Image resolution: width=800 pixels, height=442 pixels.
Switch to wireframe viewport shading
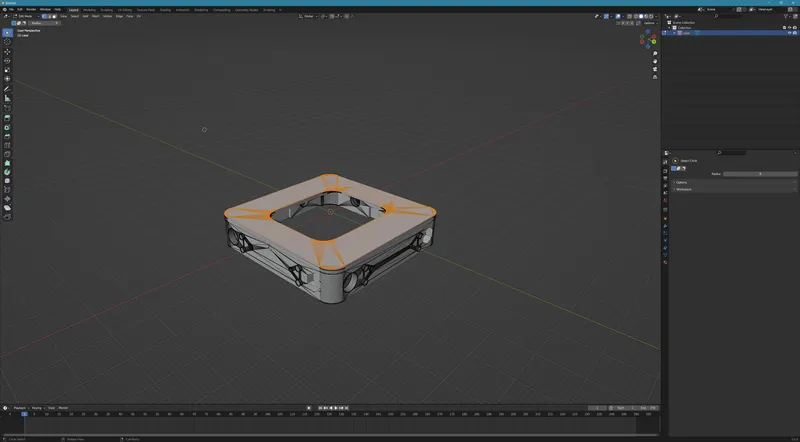click(x=636, y=16)
